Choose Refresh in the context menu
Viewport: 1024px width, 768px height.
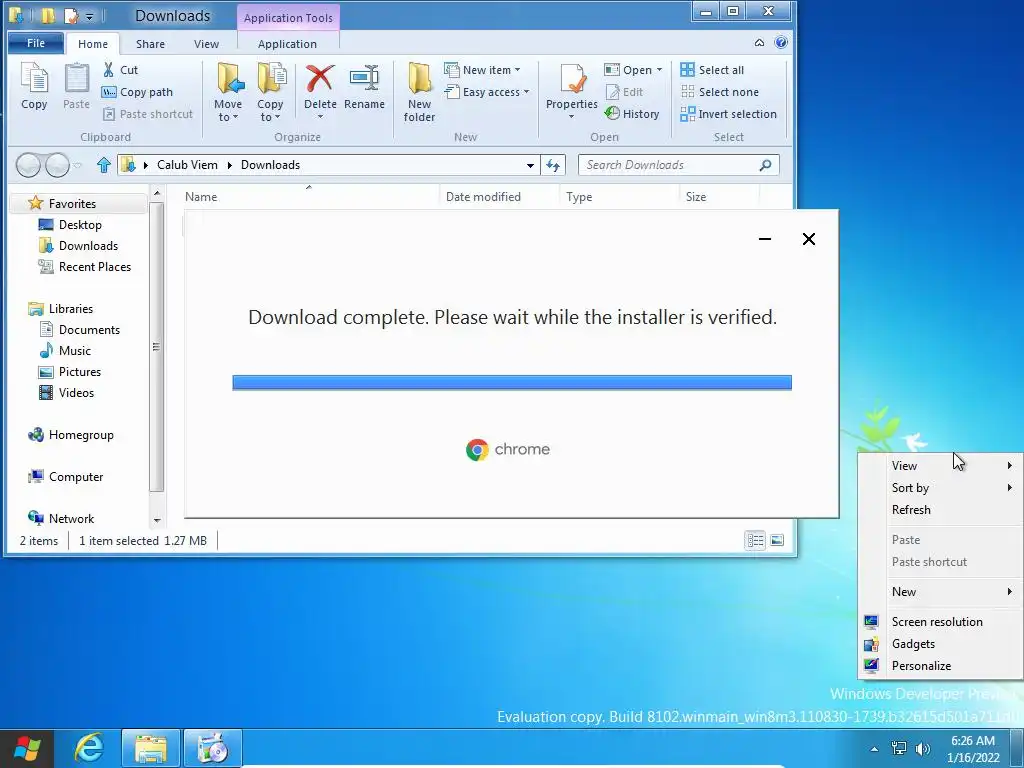941,510
